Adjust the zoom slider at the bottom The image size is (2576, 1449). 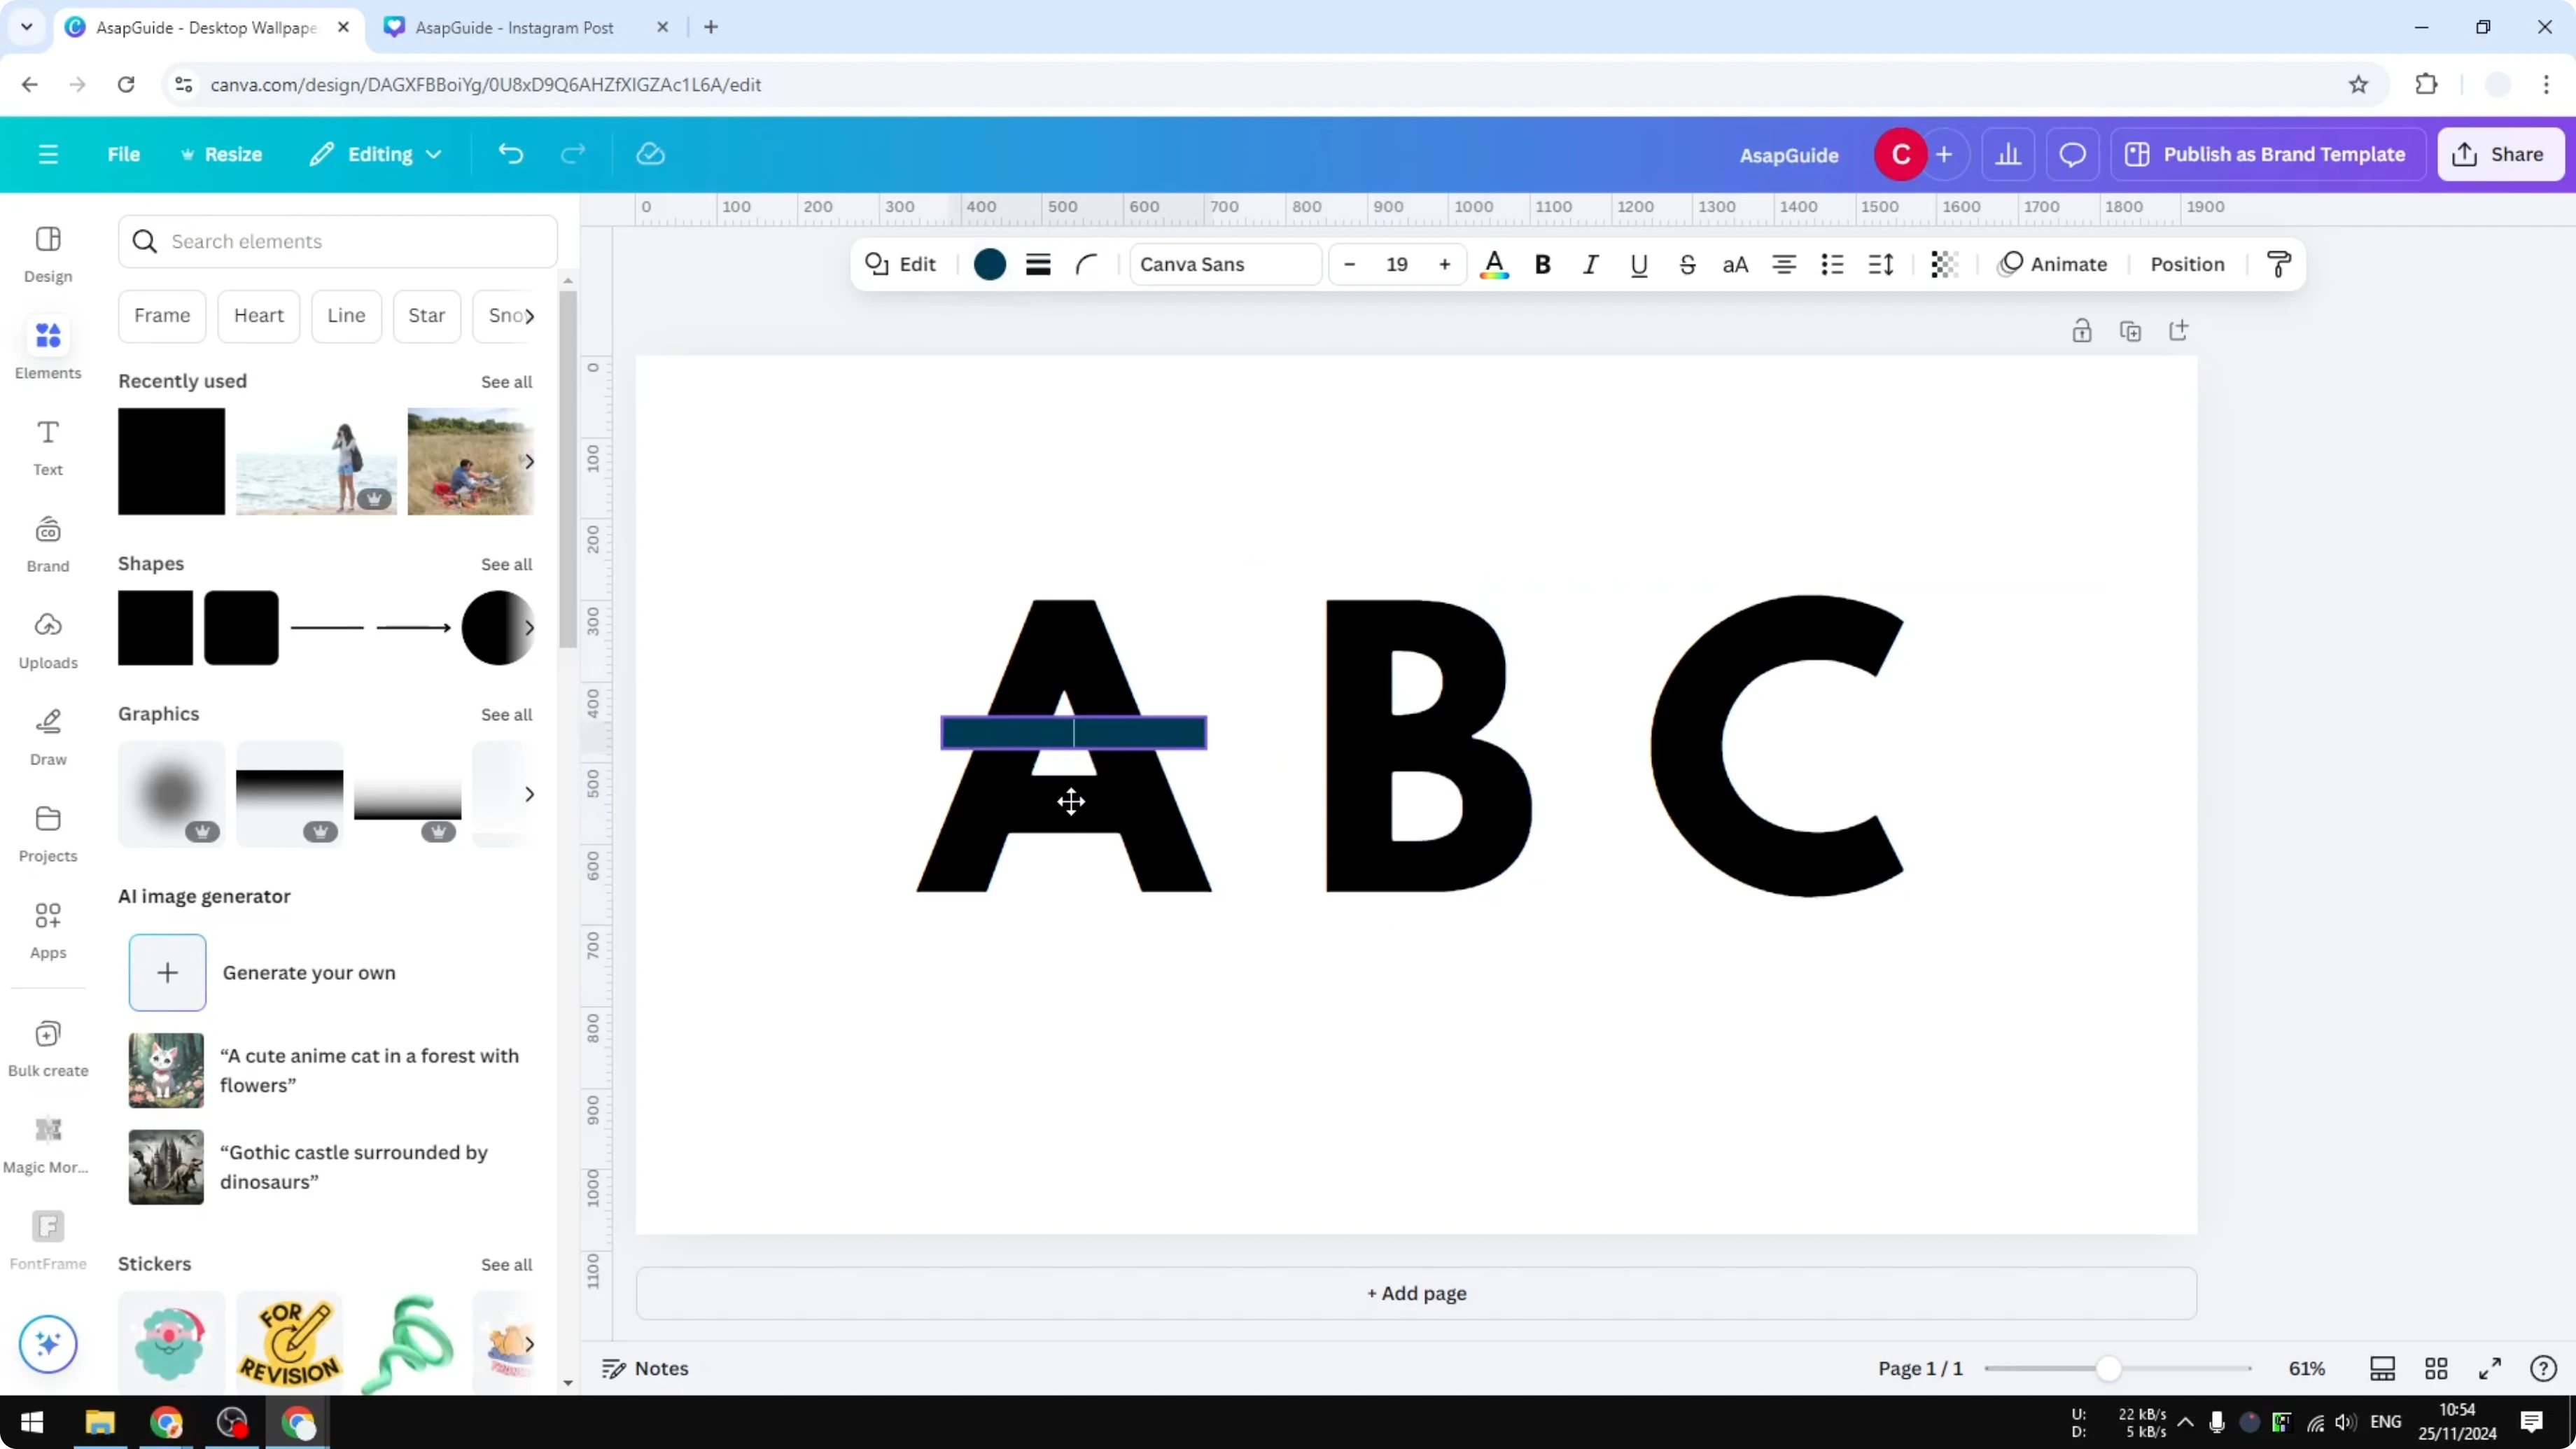[2110, 1368]
